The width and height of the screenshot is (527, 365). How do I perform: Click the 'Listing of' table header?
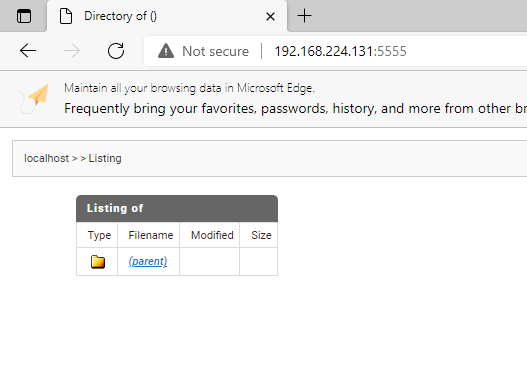tap(177, 208)
